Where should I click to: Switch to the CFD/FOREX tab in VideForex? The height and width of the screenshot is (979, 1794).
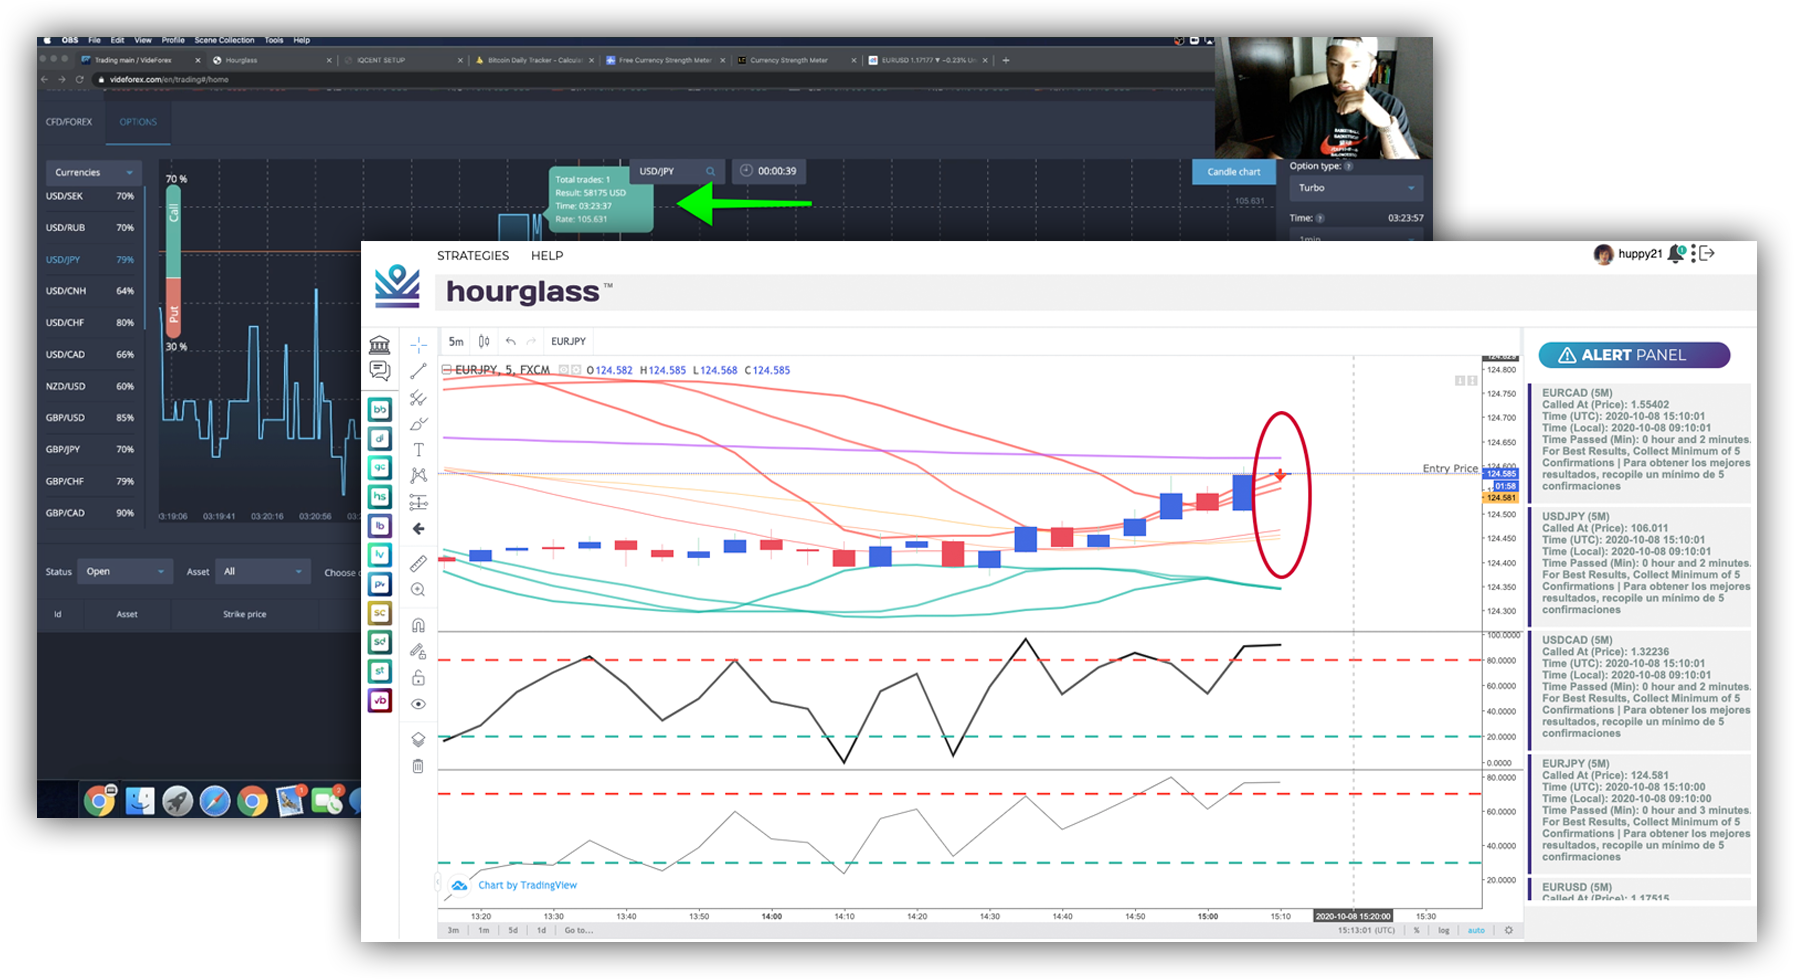[69, 122]
